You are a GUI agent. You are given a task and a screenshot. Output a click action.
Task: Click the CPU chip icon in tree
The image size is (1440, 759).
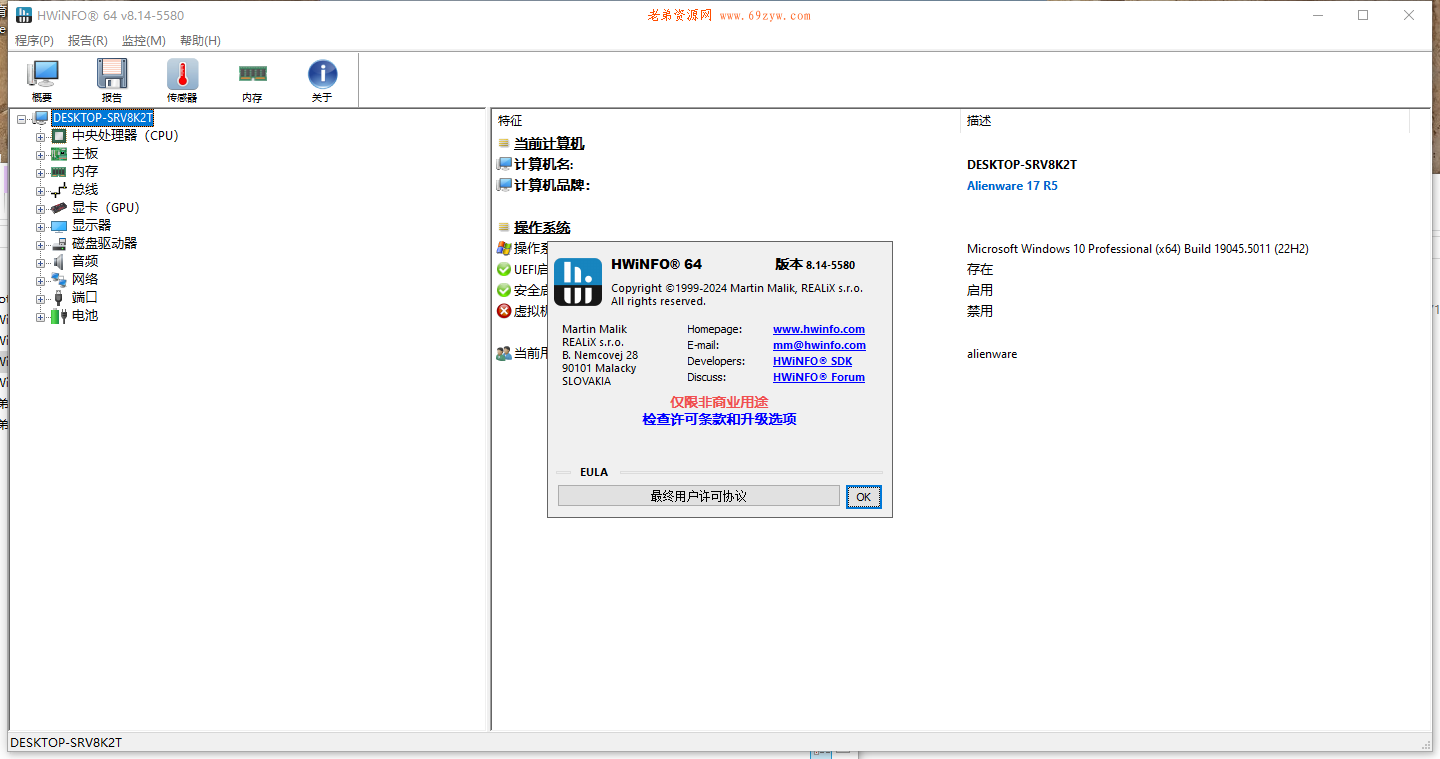[59, 136]
